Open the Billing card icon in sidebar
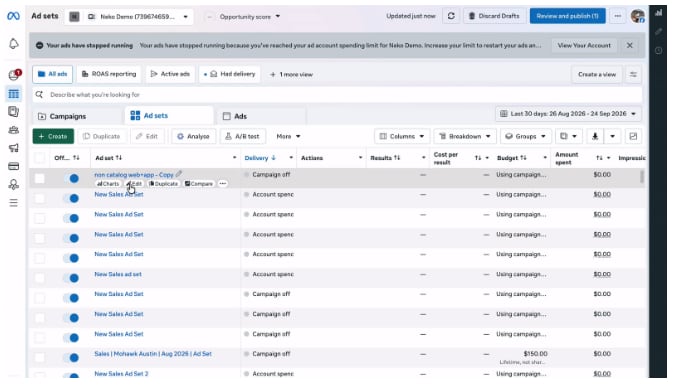This screenshot has width=680, height=385. (13, 166)
